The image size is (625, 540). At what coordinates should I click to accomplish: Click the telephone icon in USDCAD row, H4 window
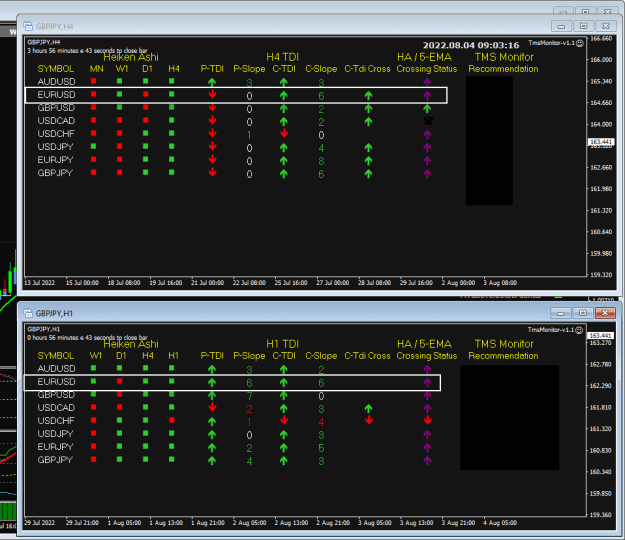click(x=427, y=121)
